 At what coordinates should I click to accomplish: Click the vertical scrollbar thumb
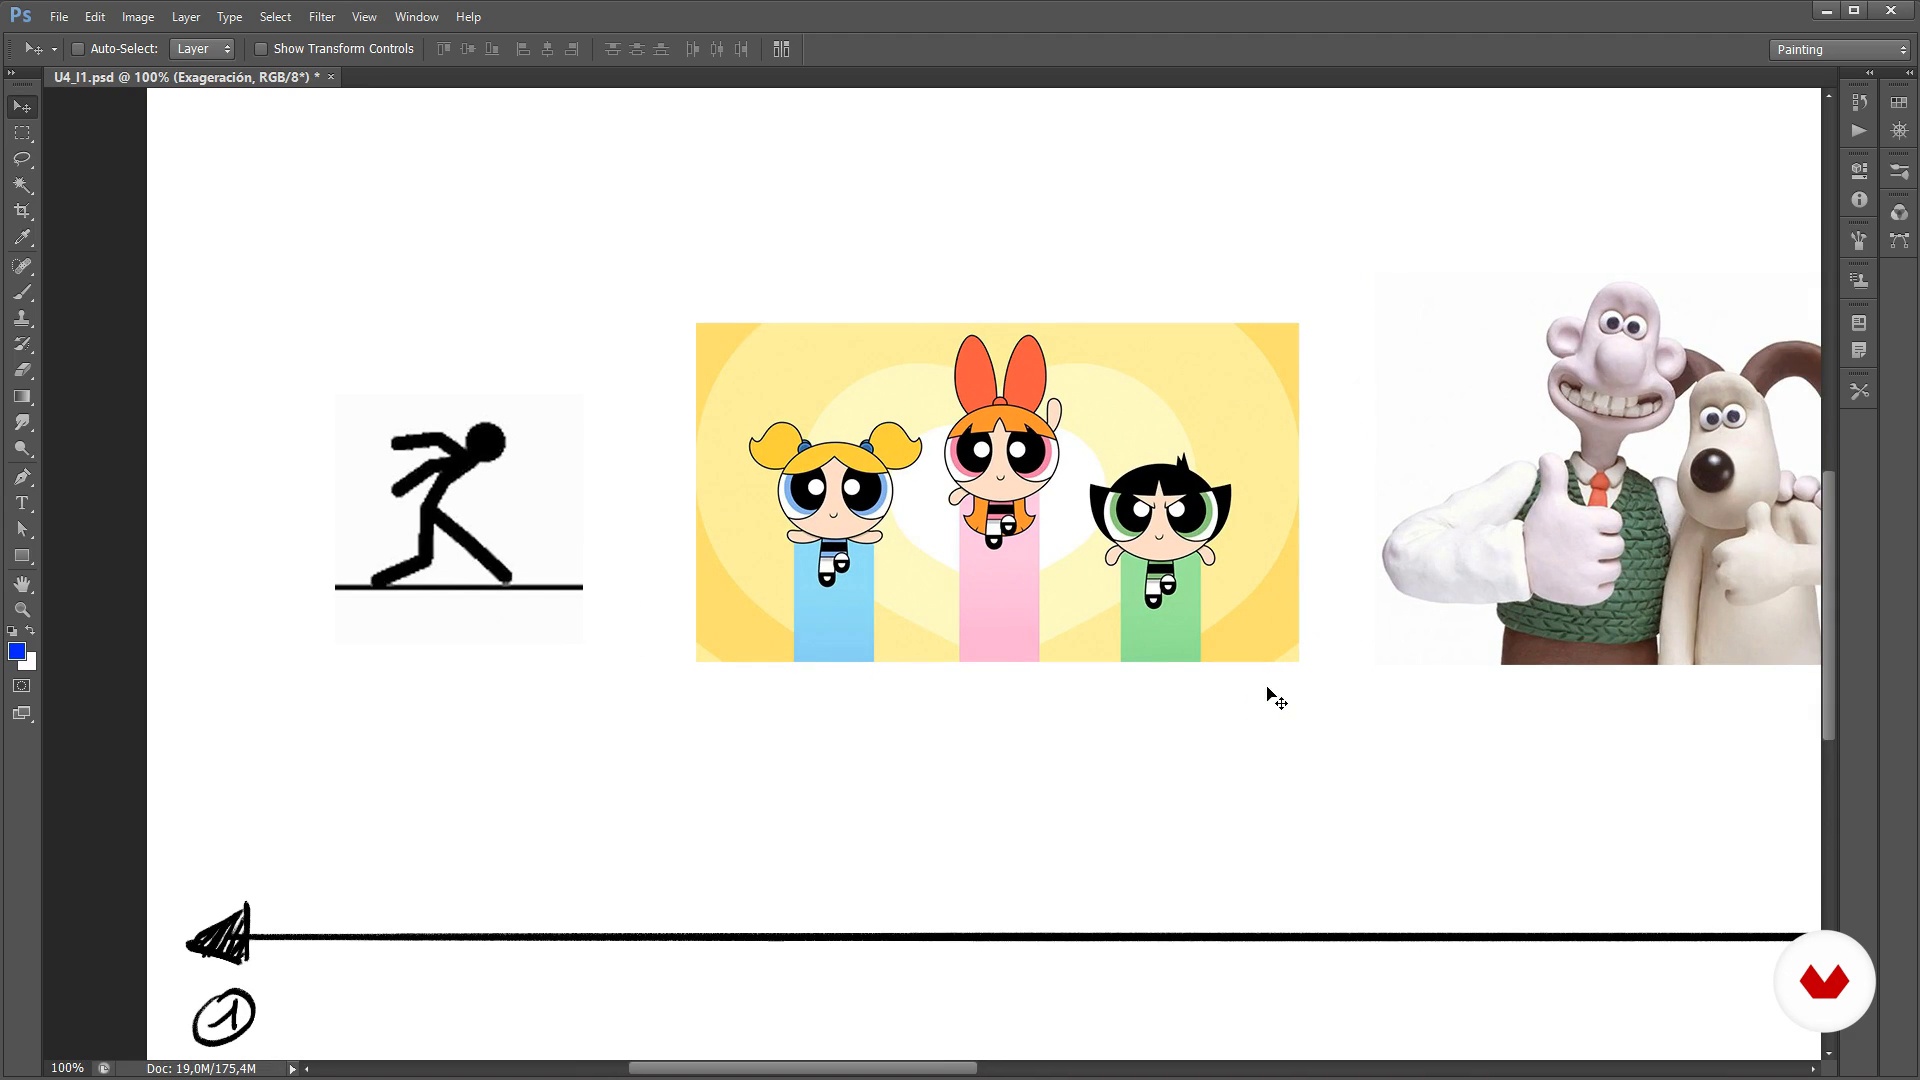[1829, 605]
